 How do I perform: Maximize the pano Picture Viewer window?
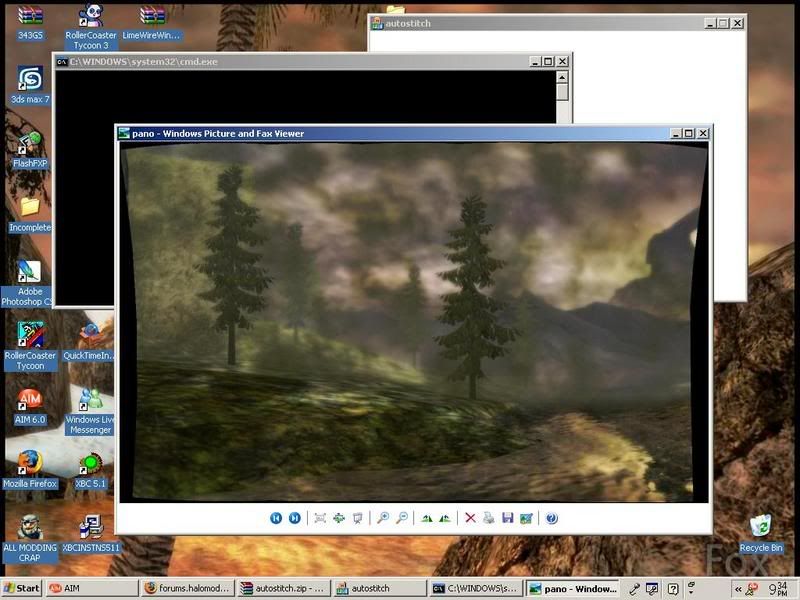[689, 133]
